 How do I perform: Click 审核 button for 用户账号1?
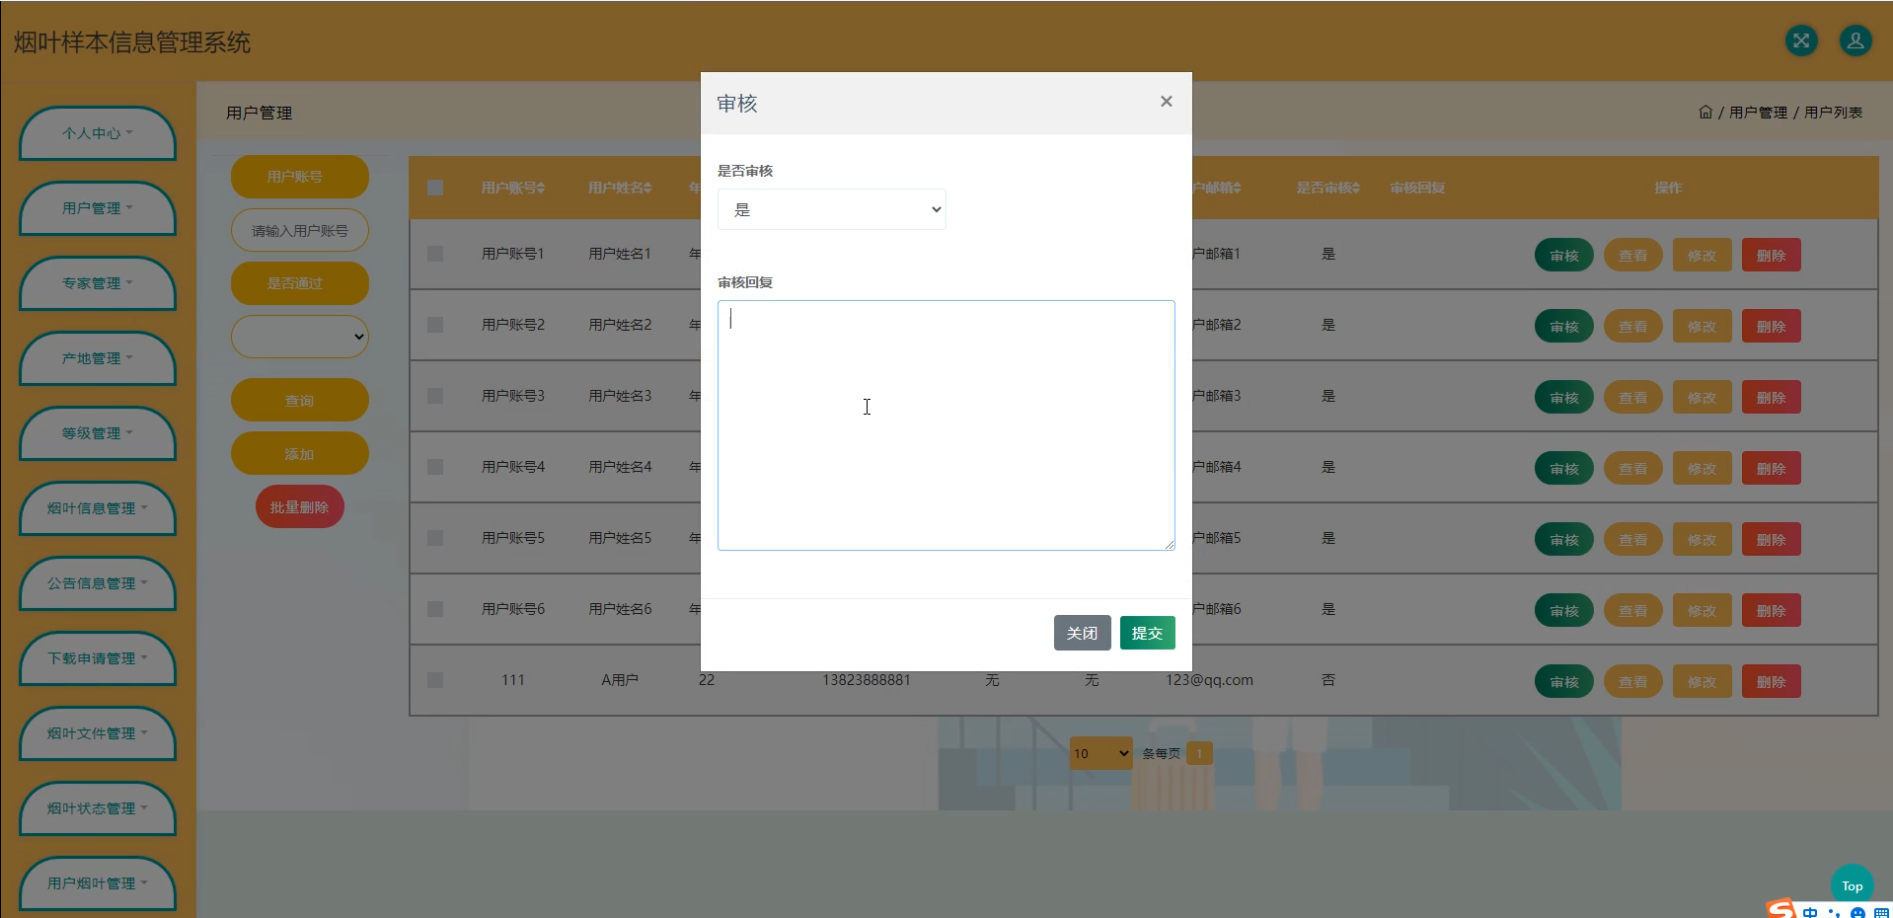[1564, 255]
